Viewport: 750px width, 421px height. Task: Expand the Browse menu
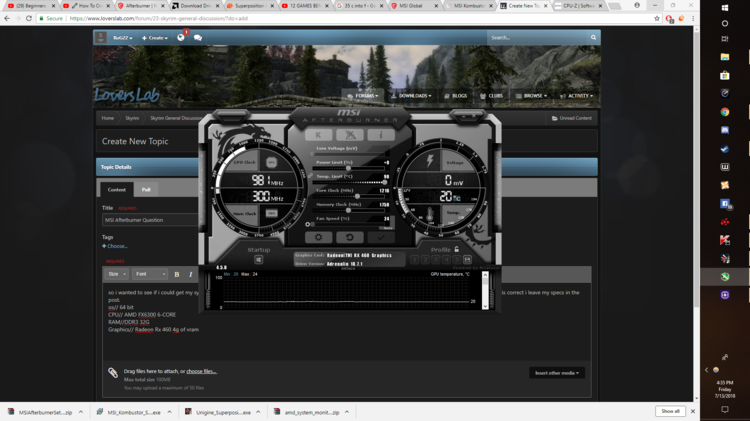pos(531,96)
